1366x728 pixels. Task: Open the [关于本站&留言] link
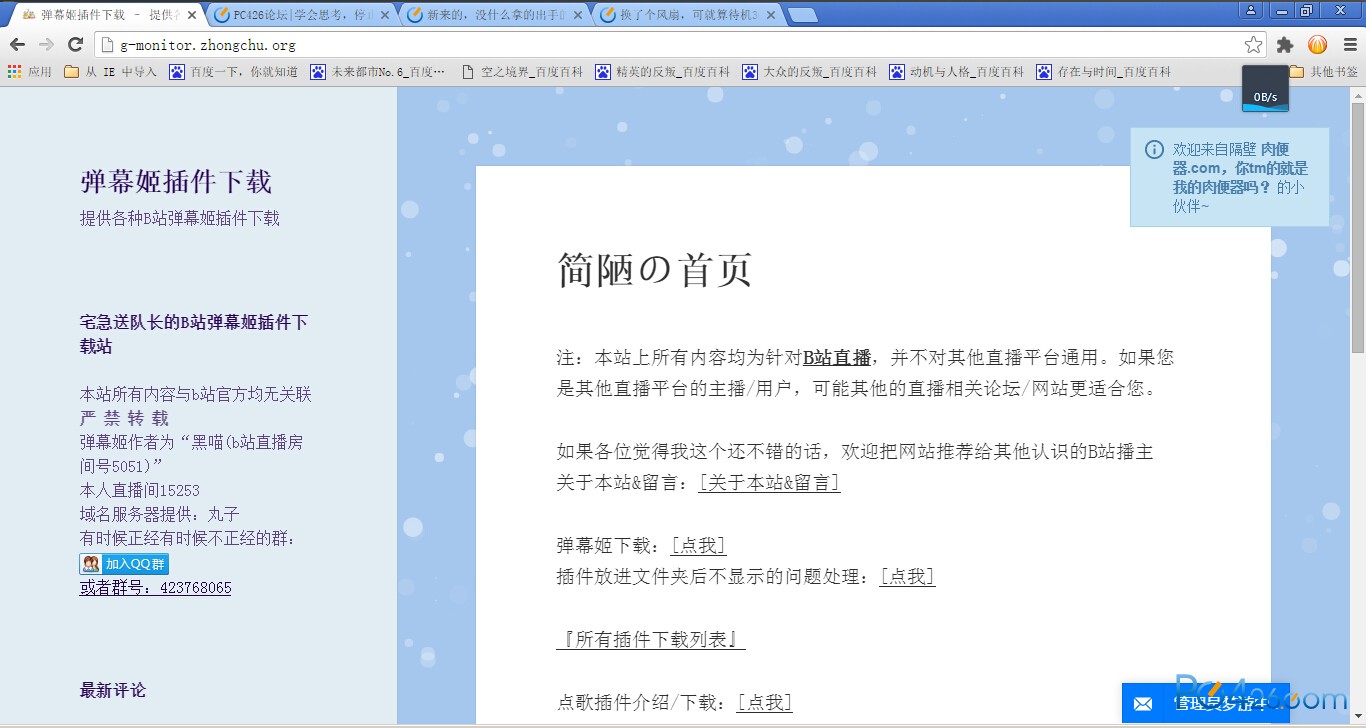pos(769,482)
